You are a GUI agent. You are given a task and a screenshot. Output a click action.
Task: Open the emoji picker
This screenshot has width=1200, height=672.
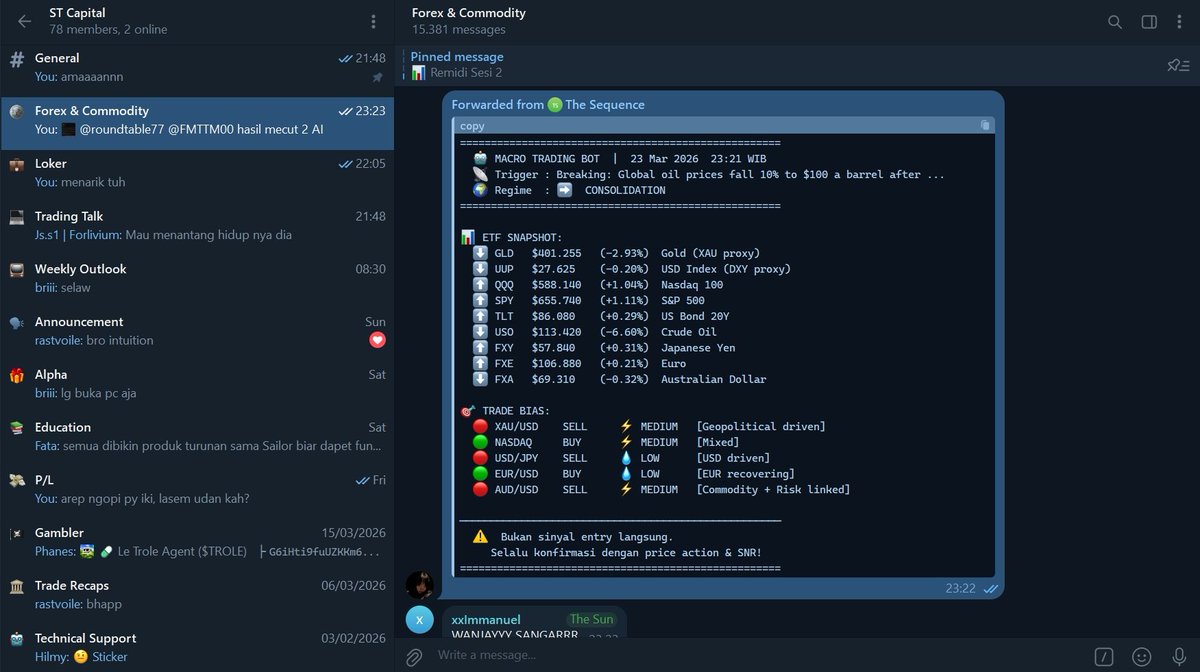coord(1141,657)
